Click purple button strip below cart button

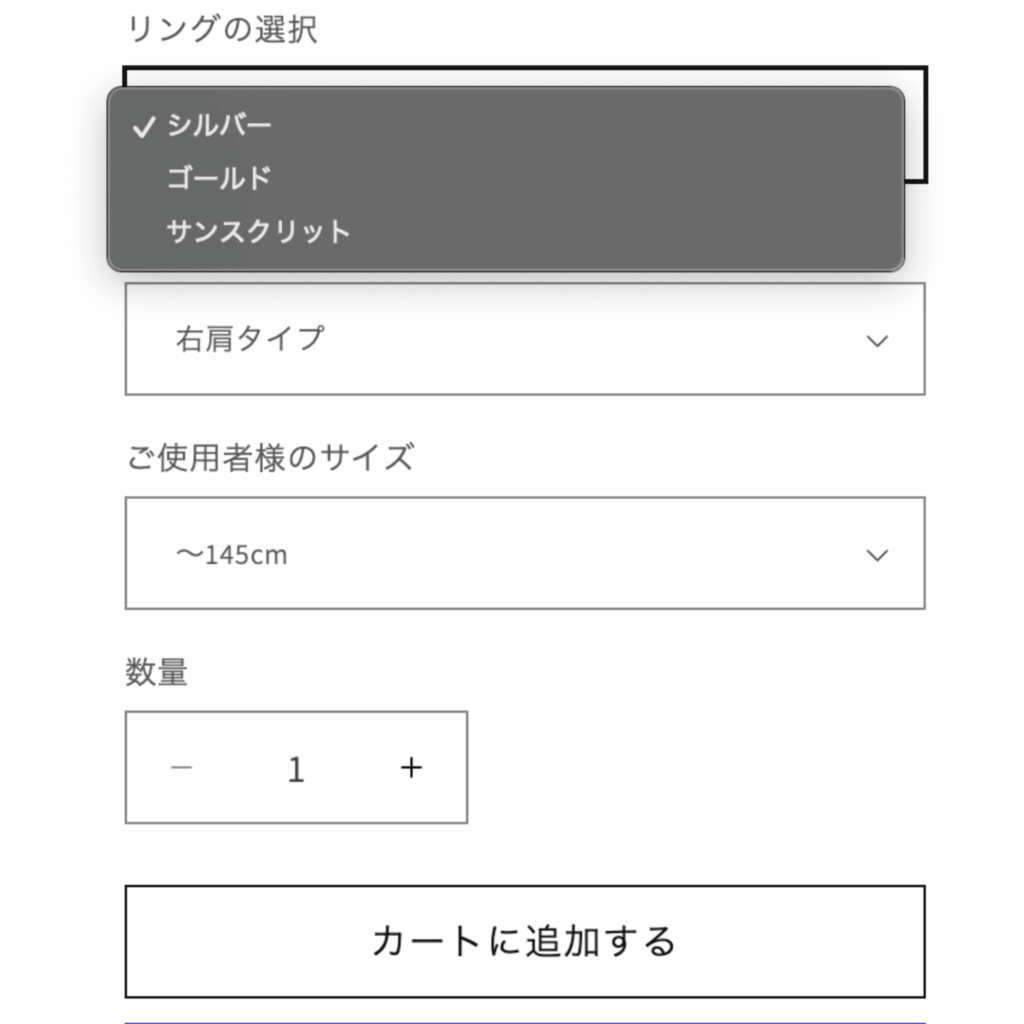coord(525,1022)
